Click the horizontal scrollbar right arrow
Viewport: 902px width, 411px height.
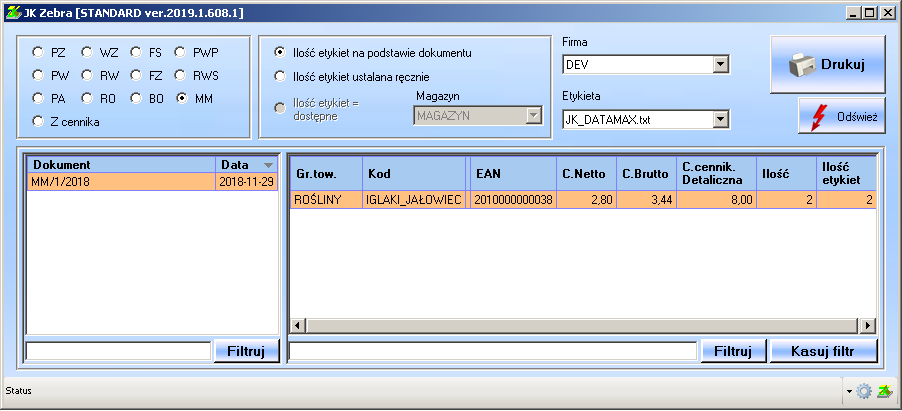[869, 326]
